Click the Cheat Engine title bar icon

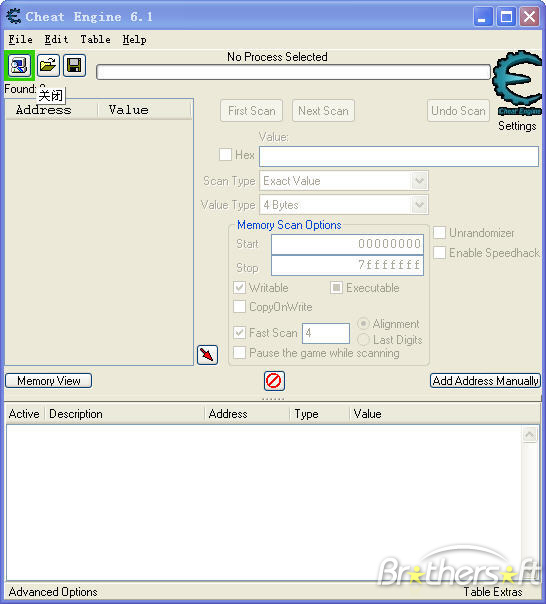(13, 17)
